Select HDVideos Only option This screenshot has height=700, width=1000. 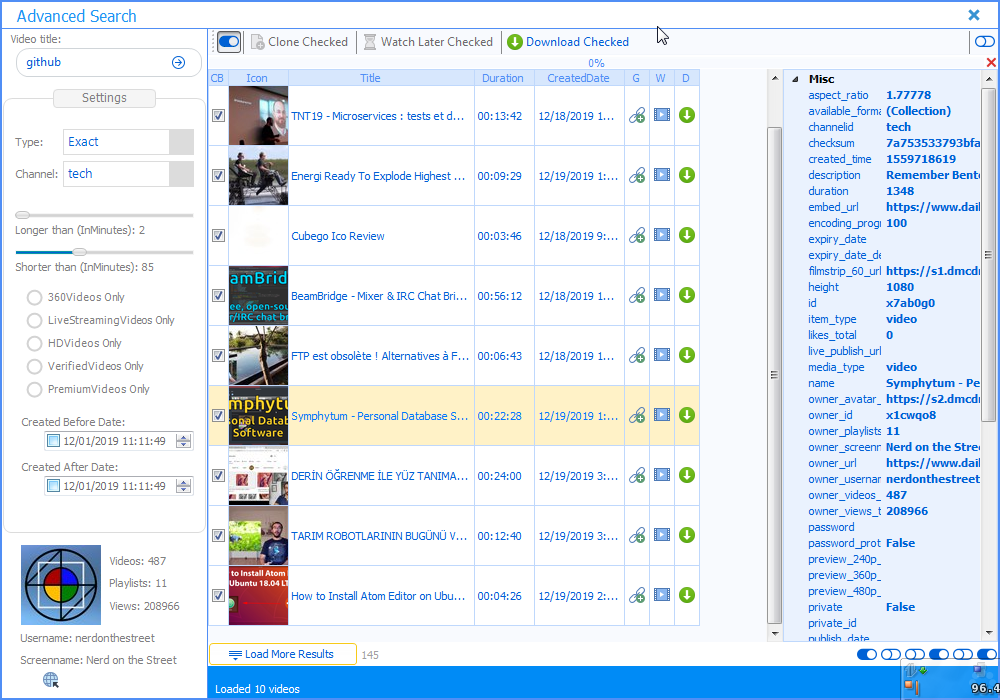coord(34,343)
